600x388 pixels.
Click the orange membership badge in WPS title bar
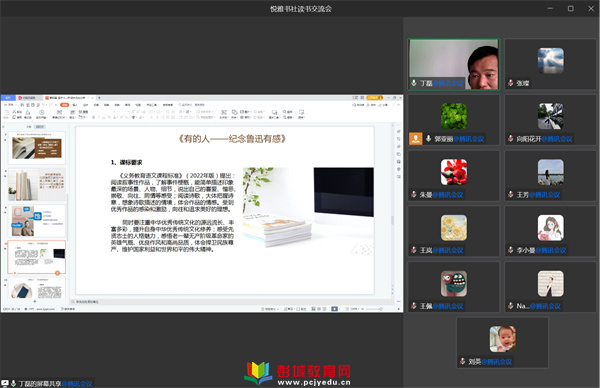(374, 98)
